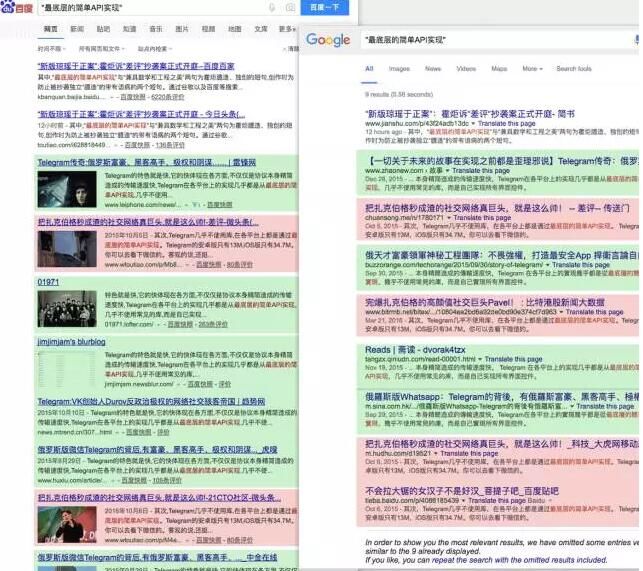The image size is (643, 571).
Task: Open Baidu result Telegram传奇 ending 雷锋网
Action: click(147, 162)
